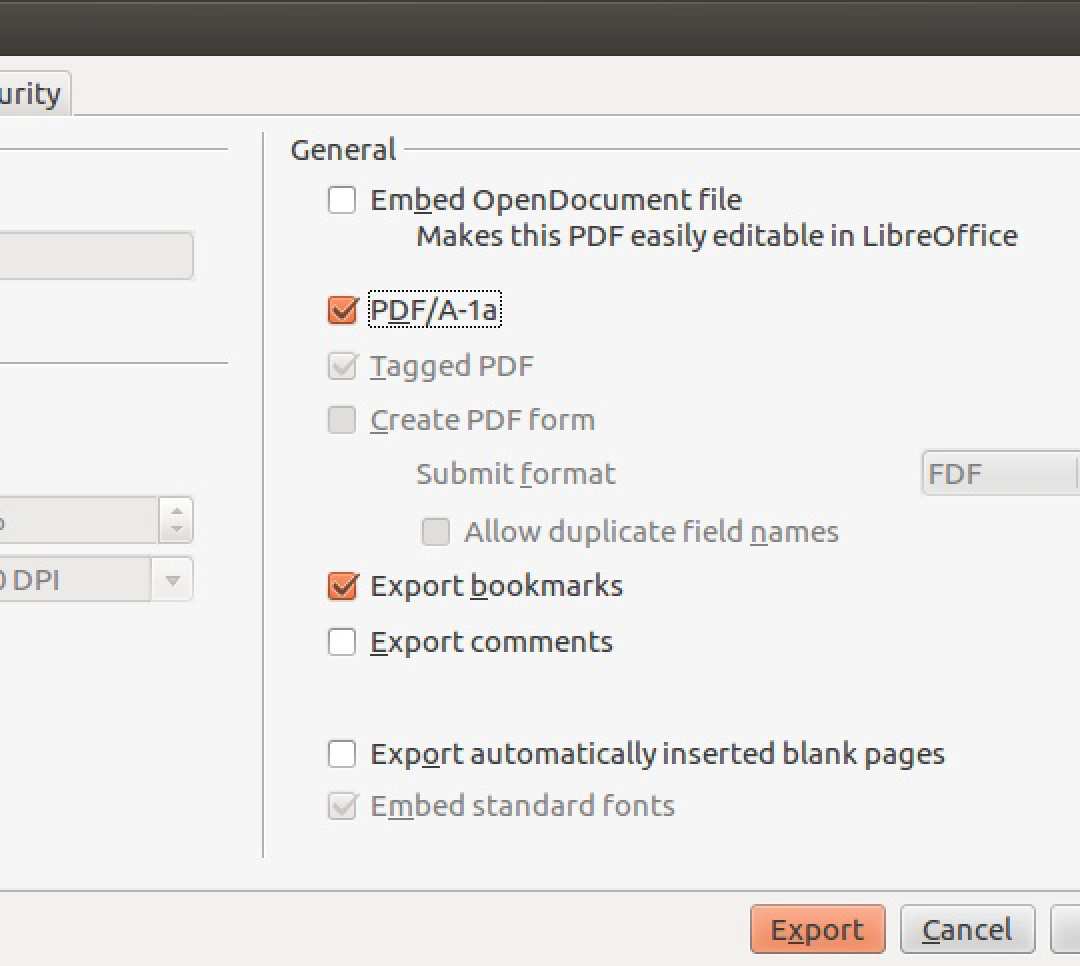The width and height of the screenshot is (1080, 966).
Task: Click the Export button
Action: 817,929
